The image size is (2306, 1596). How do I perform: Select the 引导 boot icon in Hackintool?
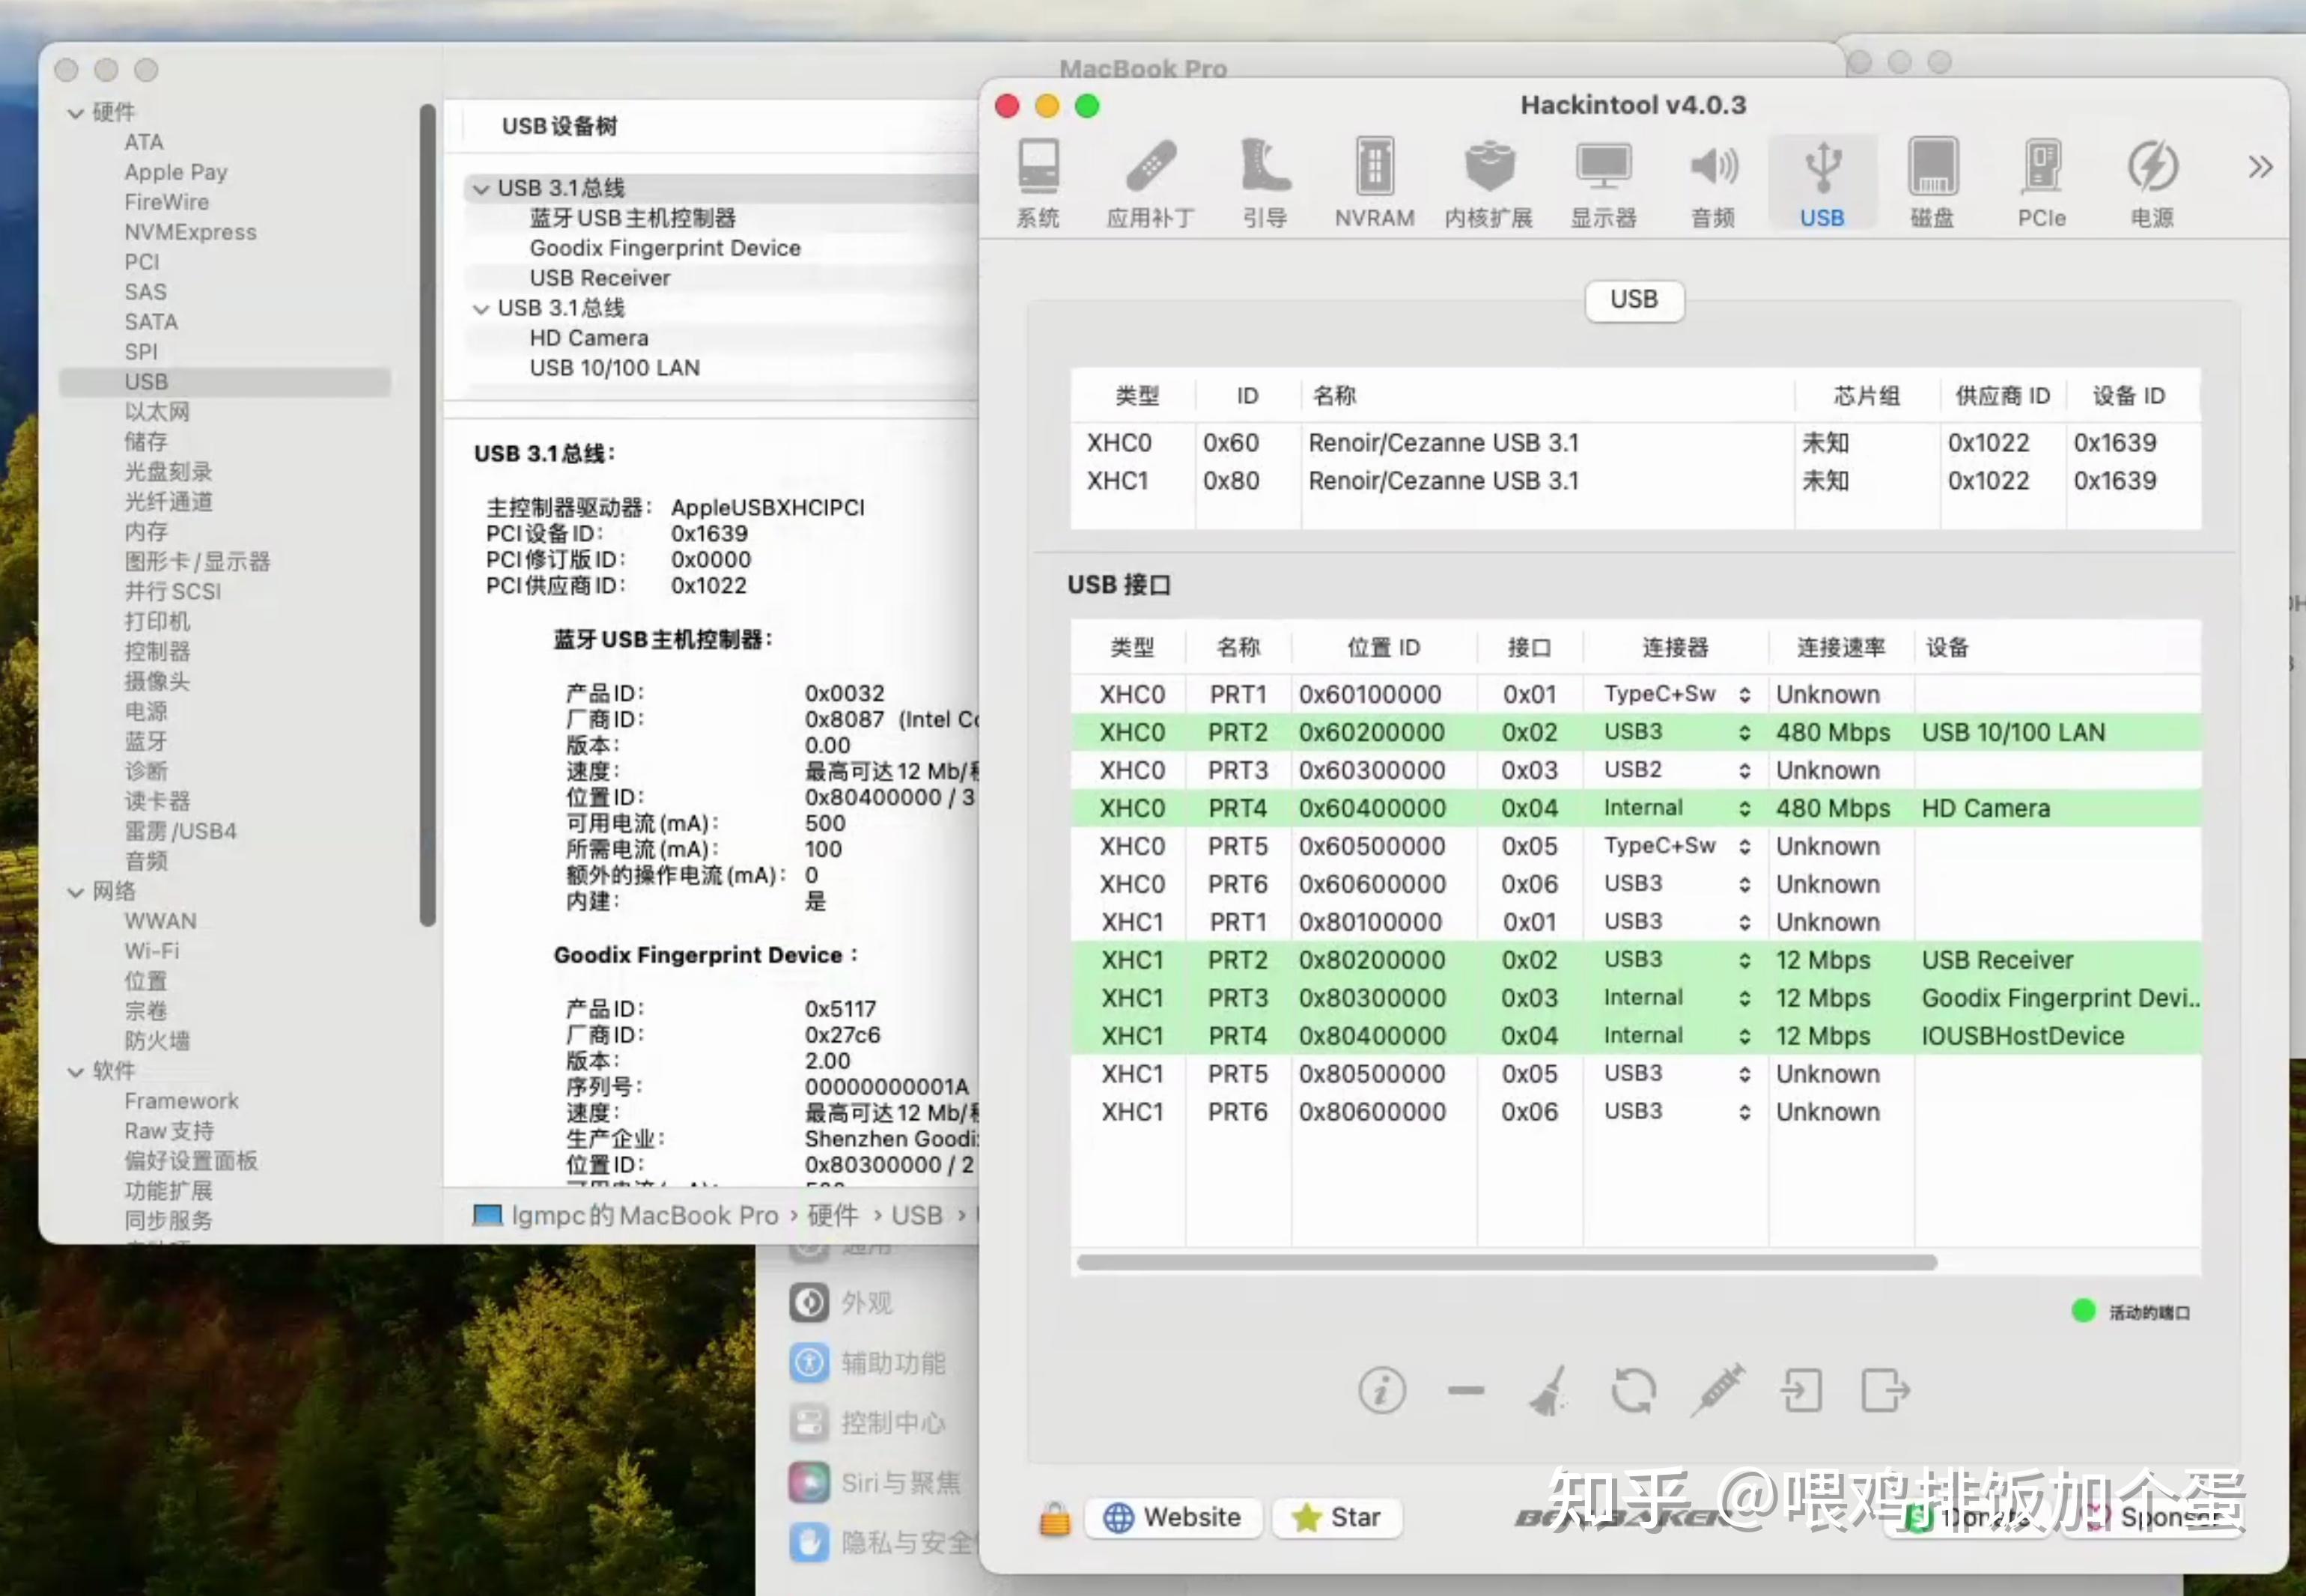[x=1264, y=184]
